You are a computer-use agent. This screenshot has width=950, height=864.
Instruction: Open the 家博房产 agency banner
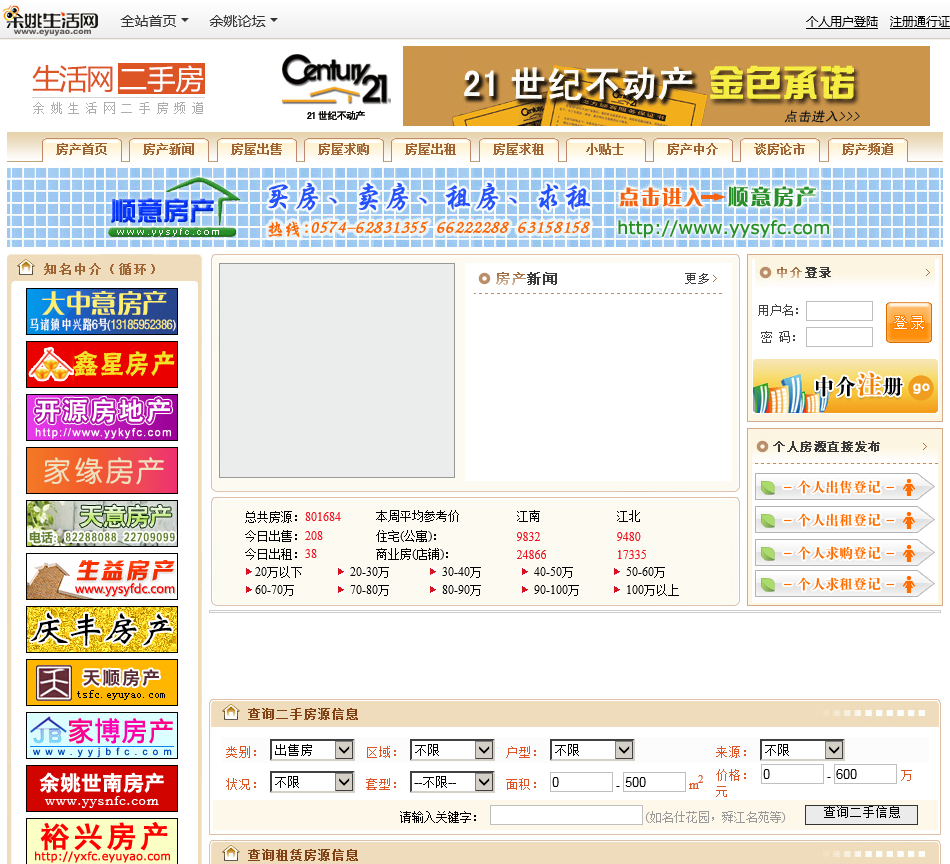102,736
